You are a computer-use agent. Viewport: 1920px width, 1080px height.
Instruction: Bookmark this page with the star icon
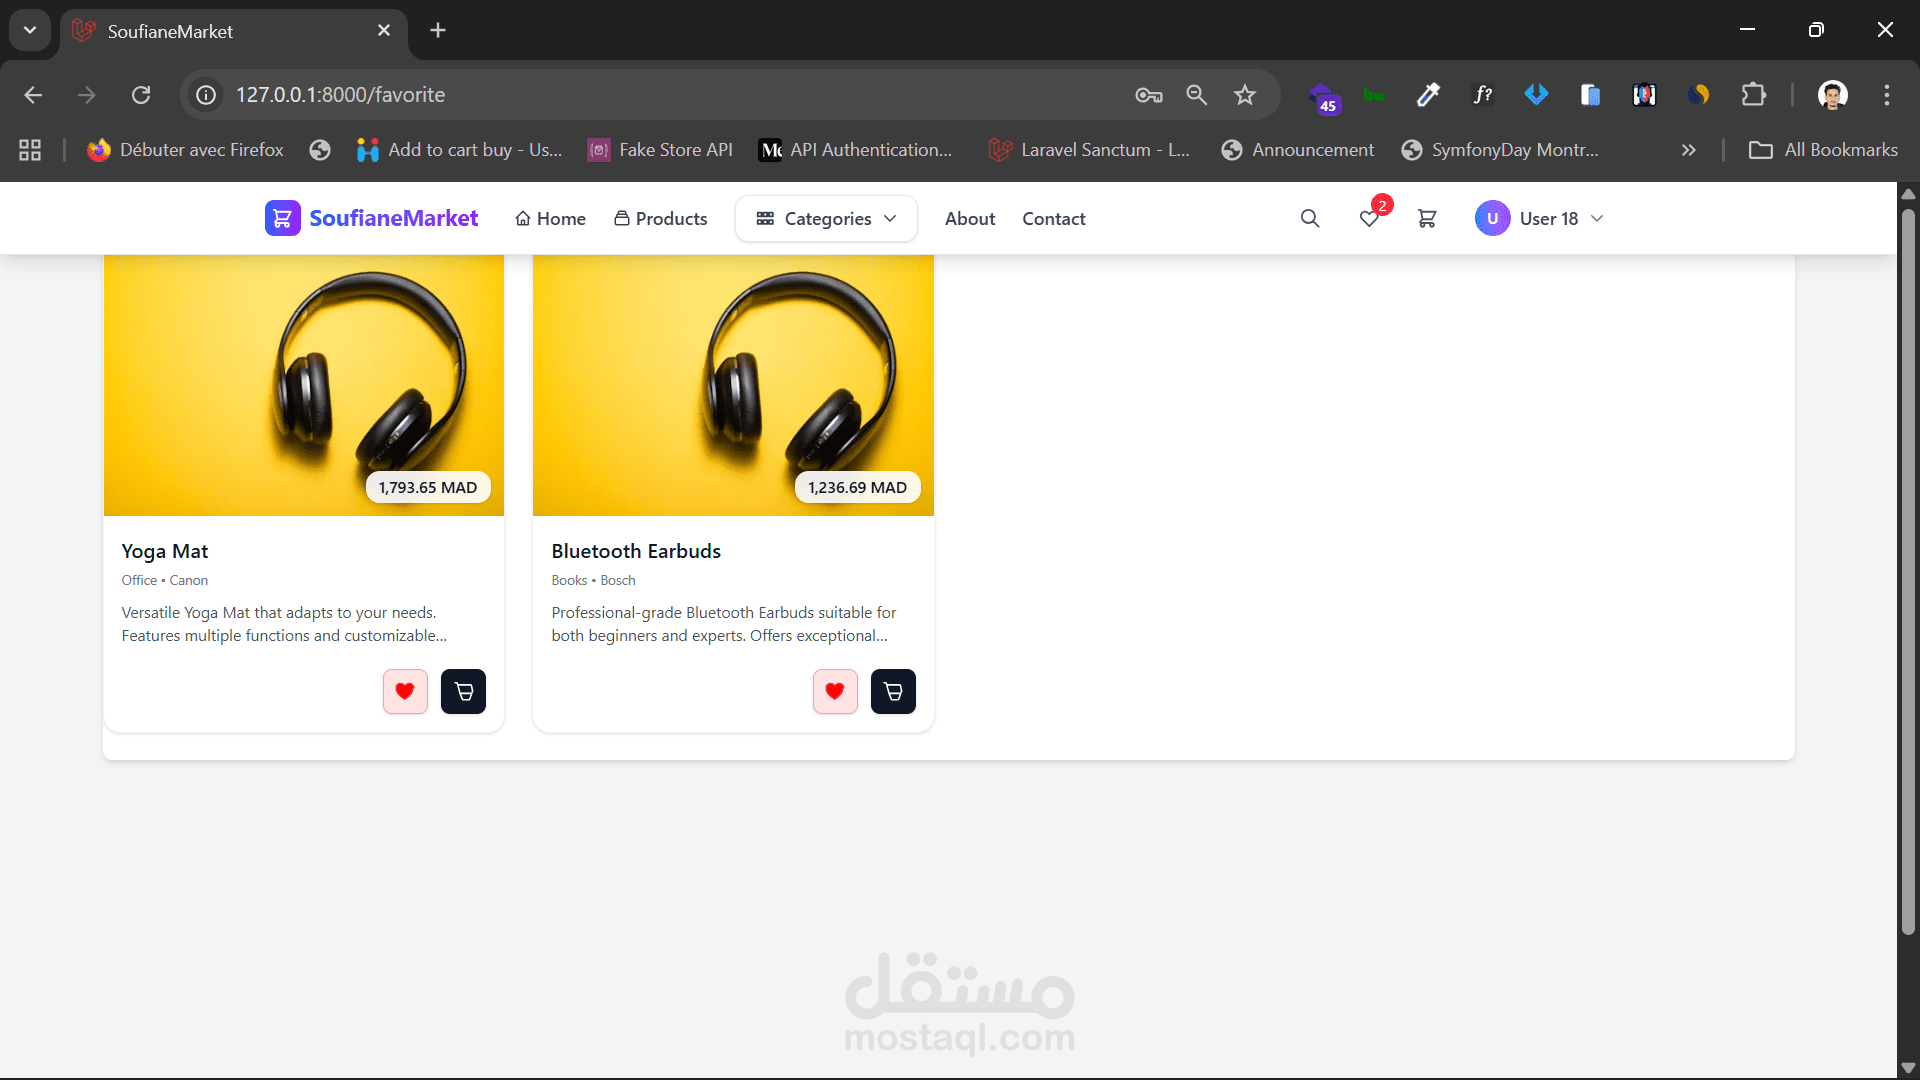point(1244,95)
